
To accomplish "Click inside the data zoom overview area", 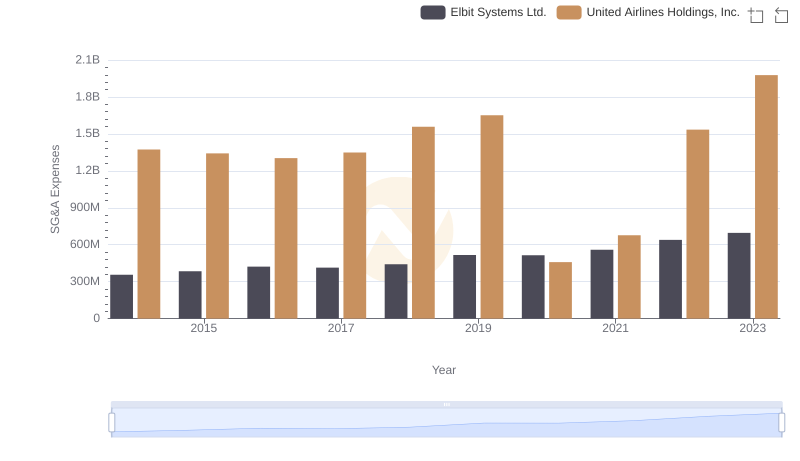I will click(x=446, y=422).
